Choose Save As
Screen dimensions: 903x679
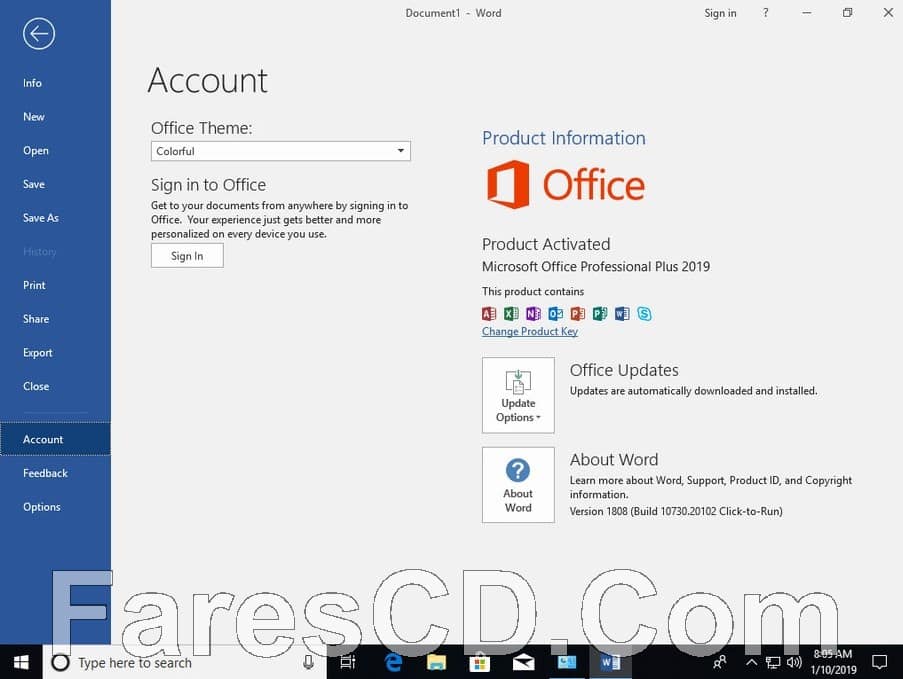click(x=40, y=218)
